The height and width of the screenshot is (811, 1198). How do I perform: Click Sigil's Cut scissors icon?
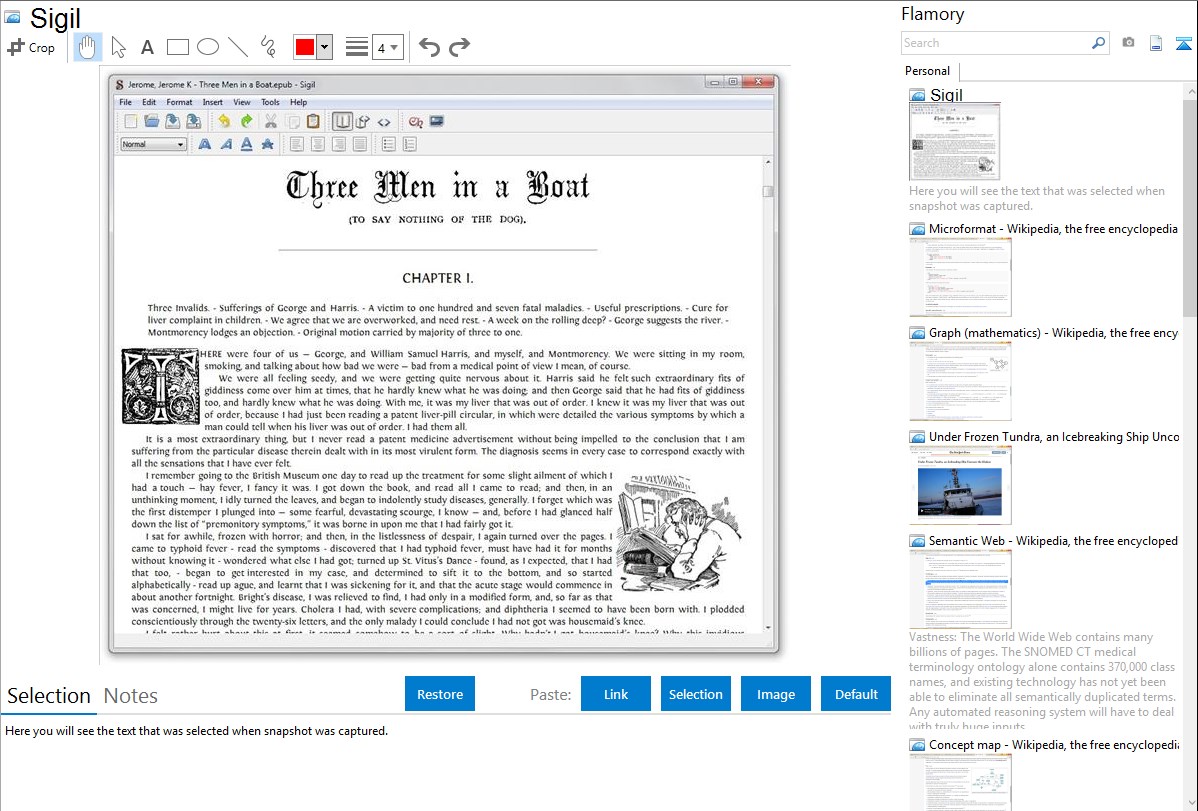click(270, 122)
